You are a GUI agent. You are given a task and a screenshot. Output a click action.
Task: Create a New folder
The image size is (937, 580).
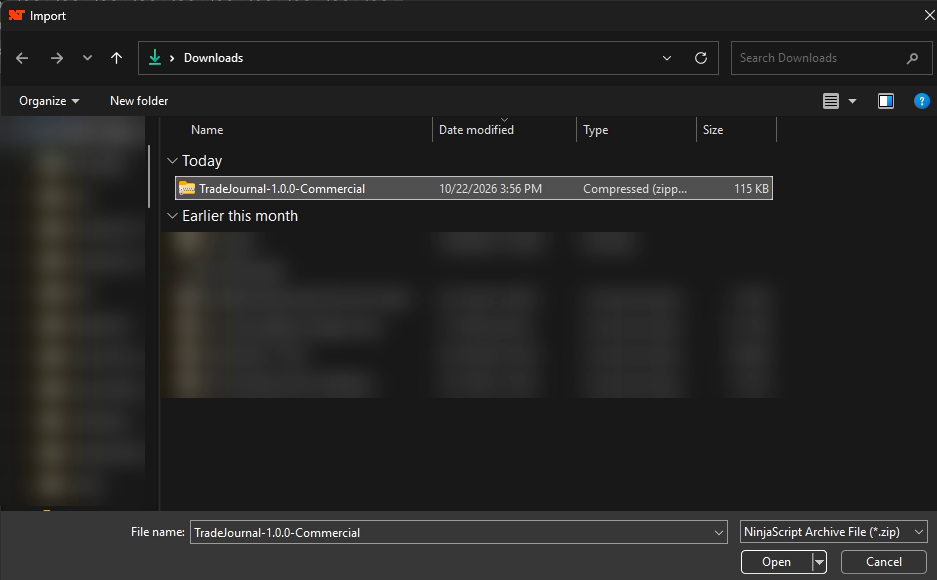pos(139,101)
